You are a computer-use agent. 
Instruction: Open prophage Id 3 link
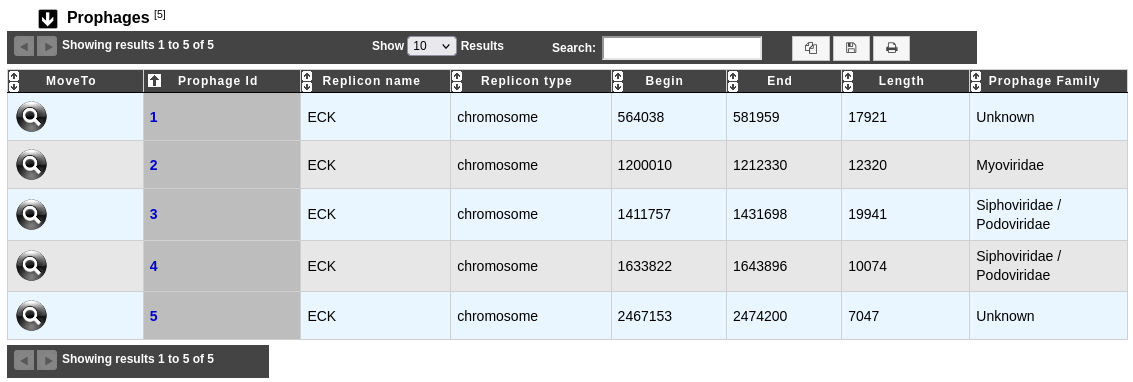[x=153, y=214]
